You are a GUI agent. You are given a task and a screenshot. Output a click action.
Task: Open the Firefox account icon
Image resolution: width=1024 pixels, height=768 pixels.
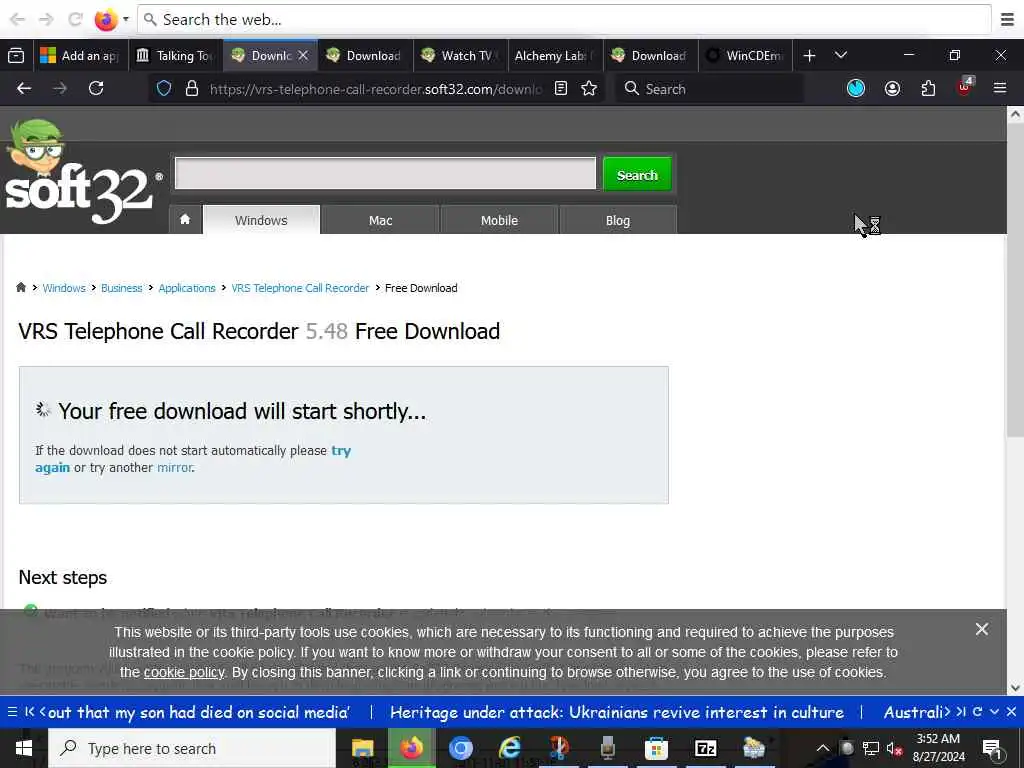pos(892,89)
